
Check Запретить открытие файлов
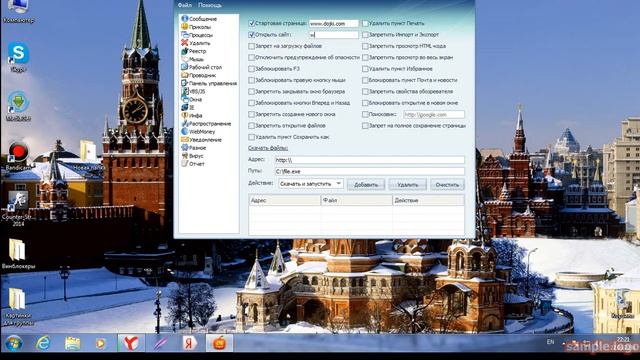pos(251,126)
